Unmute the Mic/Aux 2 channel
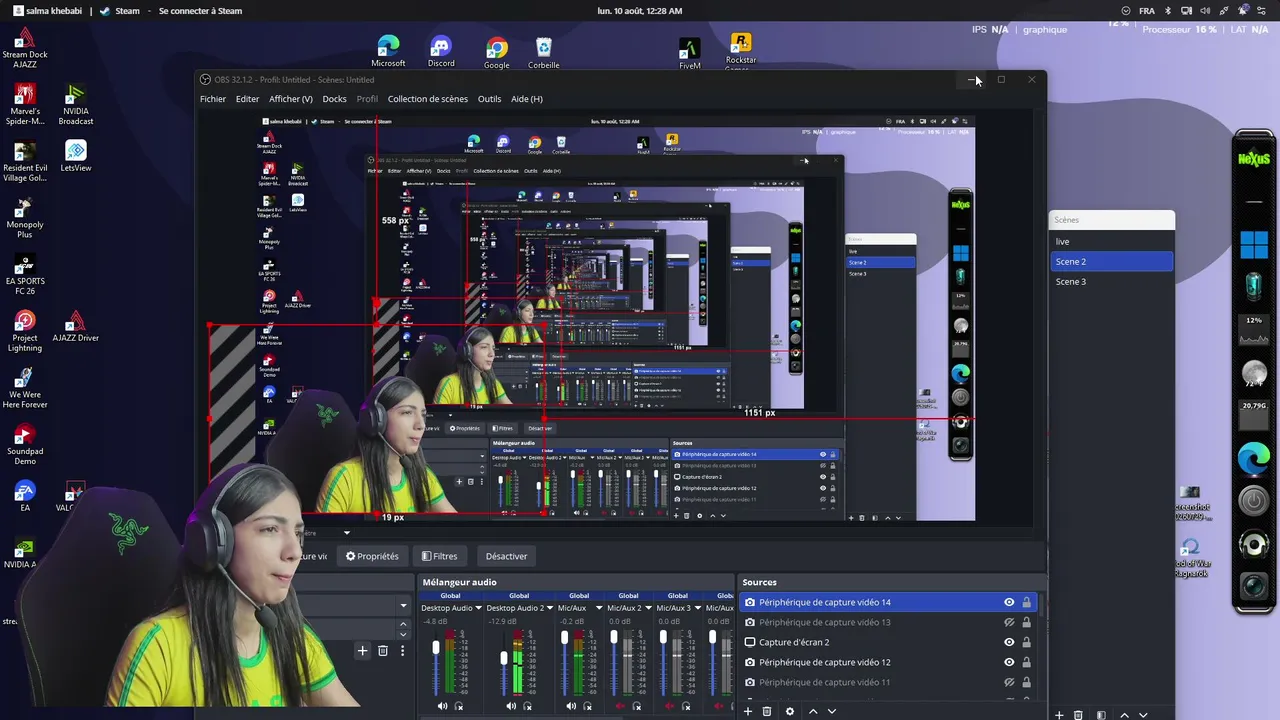 [x=620, y=707]
